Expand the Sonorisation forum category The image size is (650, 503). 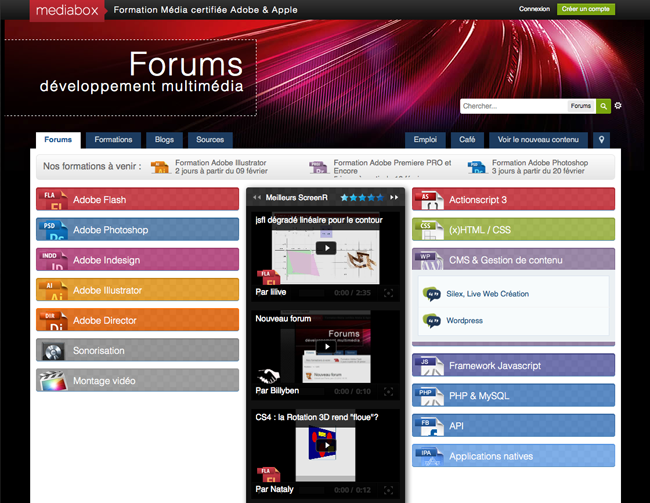(x=138, y=351)
